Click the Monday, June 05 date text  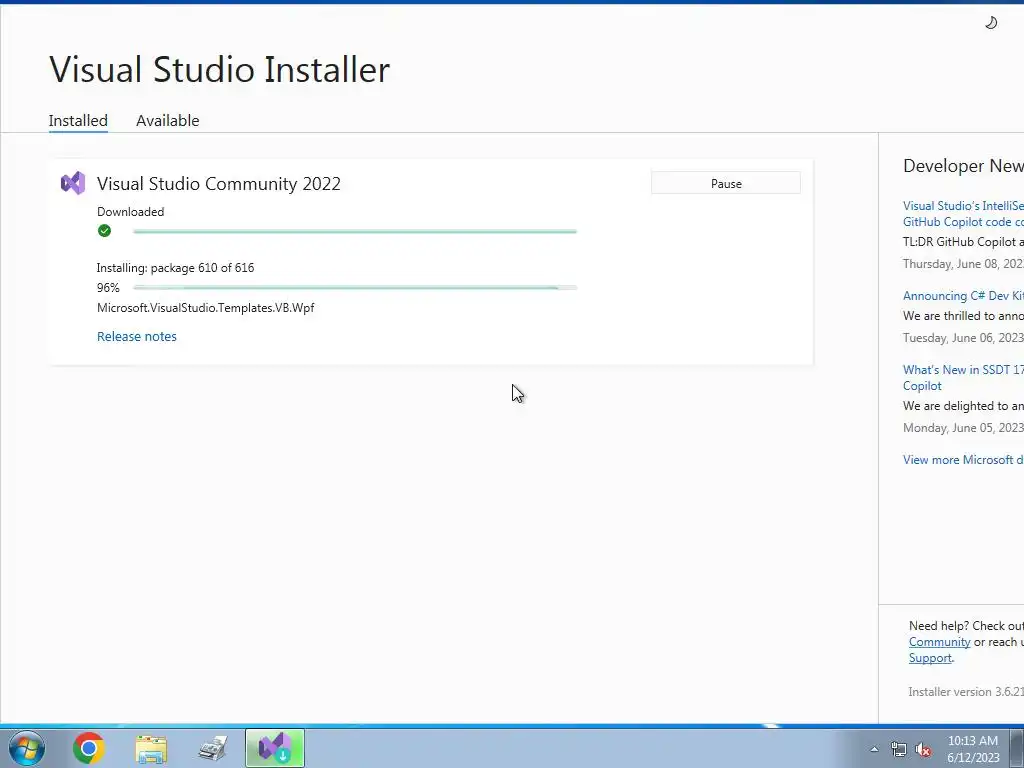pyautogui.click(x=963, y=428)
